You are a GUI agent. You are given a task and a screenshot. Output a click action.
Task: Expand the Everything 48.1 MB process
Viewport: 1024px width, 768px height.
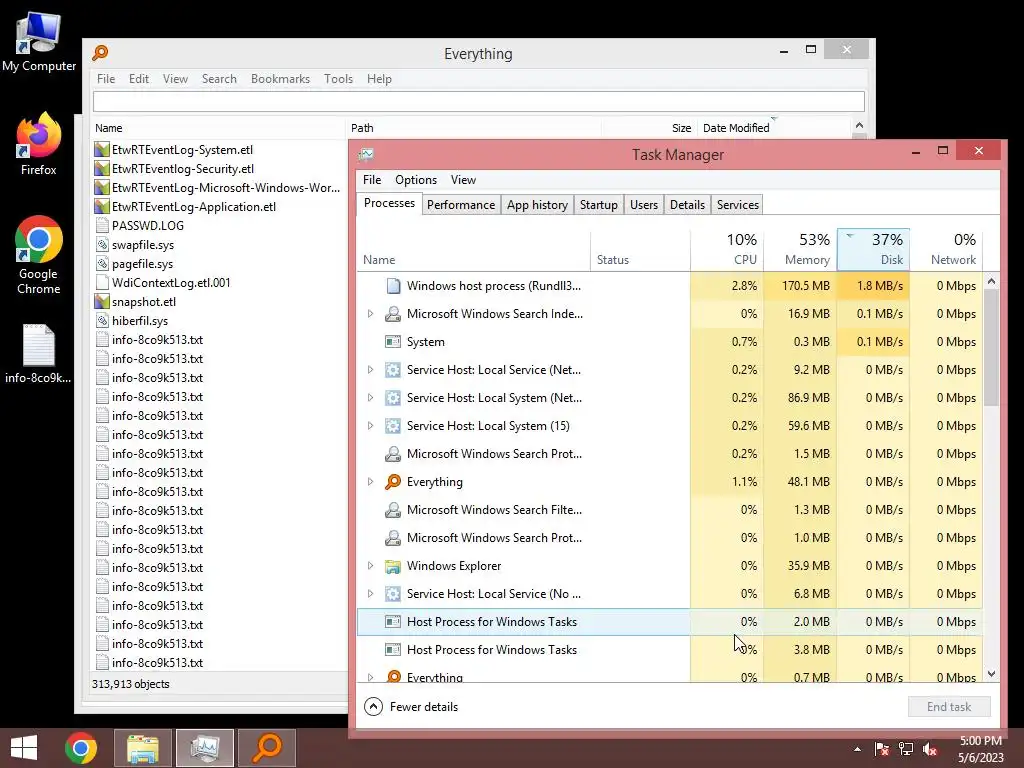pos(370,482)
